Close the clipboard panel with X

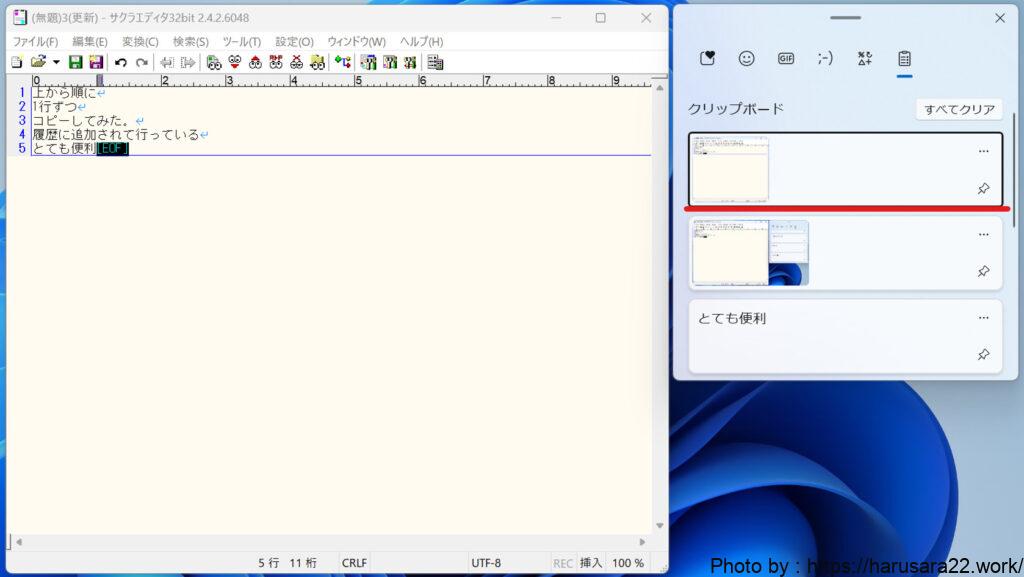(999, 18)
